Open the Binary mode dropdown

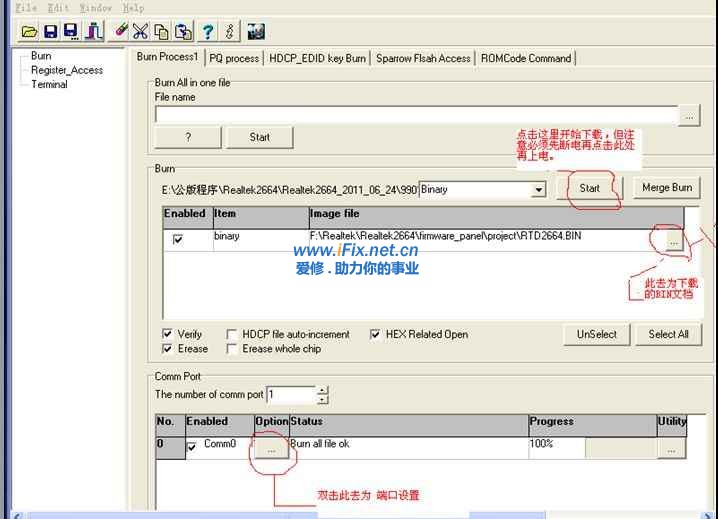coord(539,189)
